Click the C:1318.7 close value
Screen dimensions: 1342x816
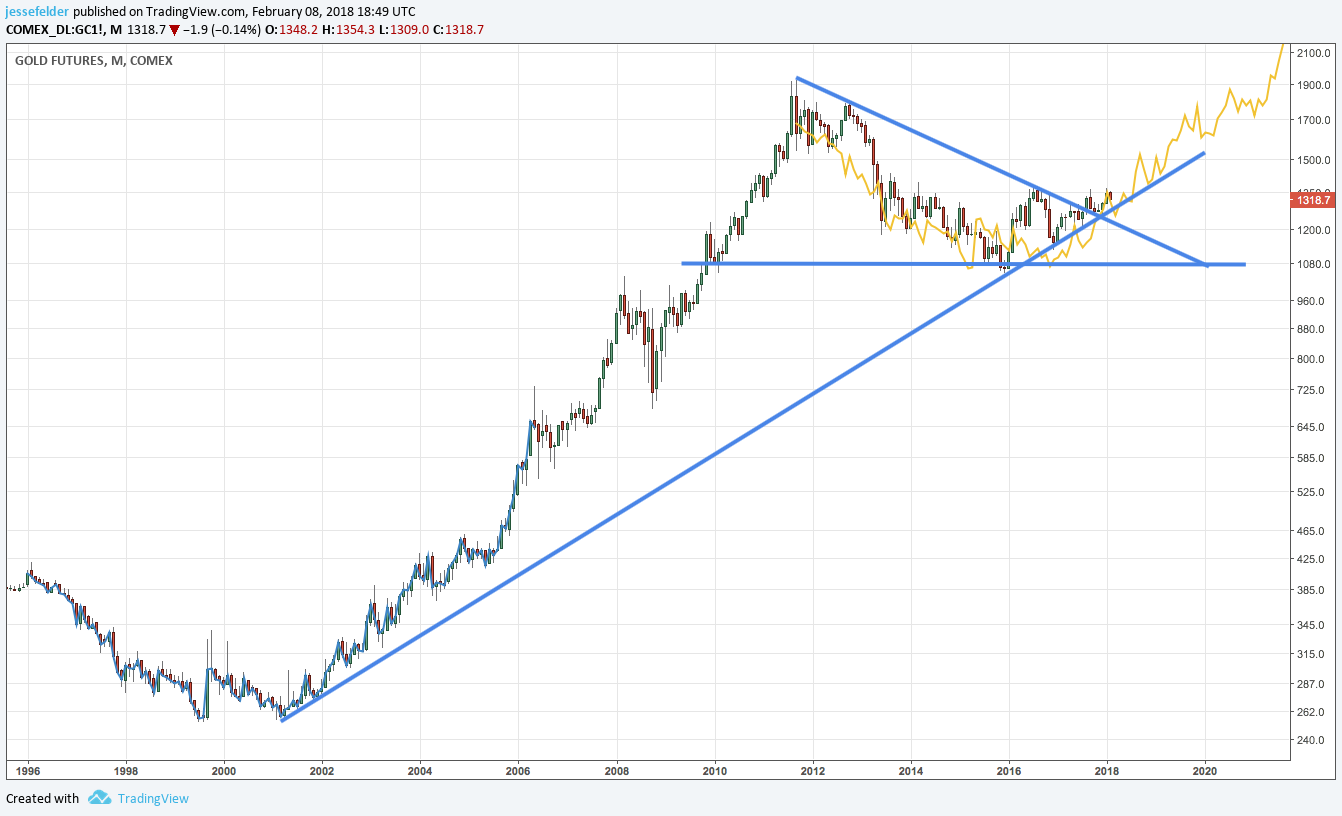pyautogui.click(x=458, y=30)
